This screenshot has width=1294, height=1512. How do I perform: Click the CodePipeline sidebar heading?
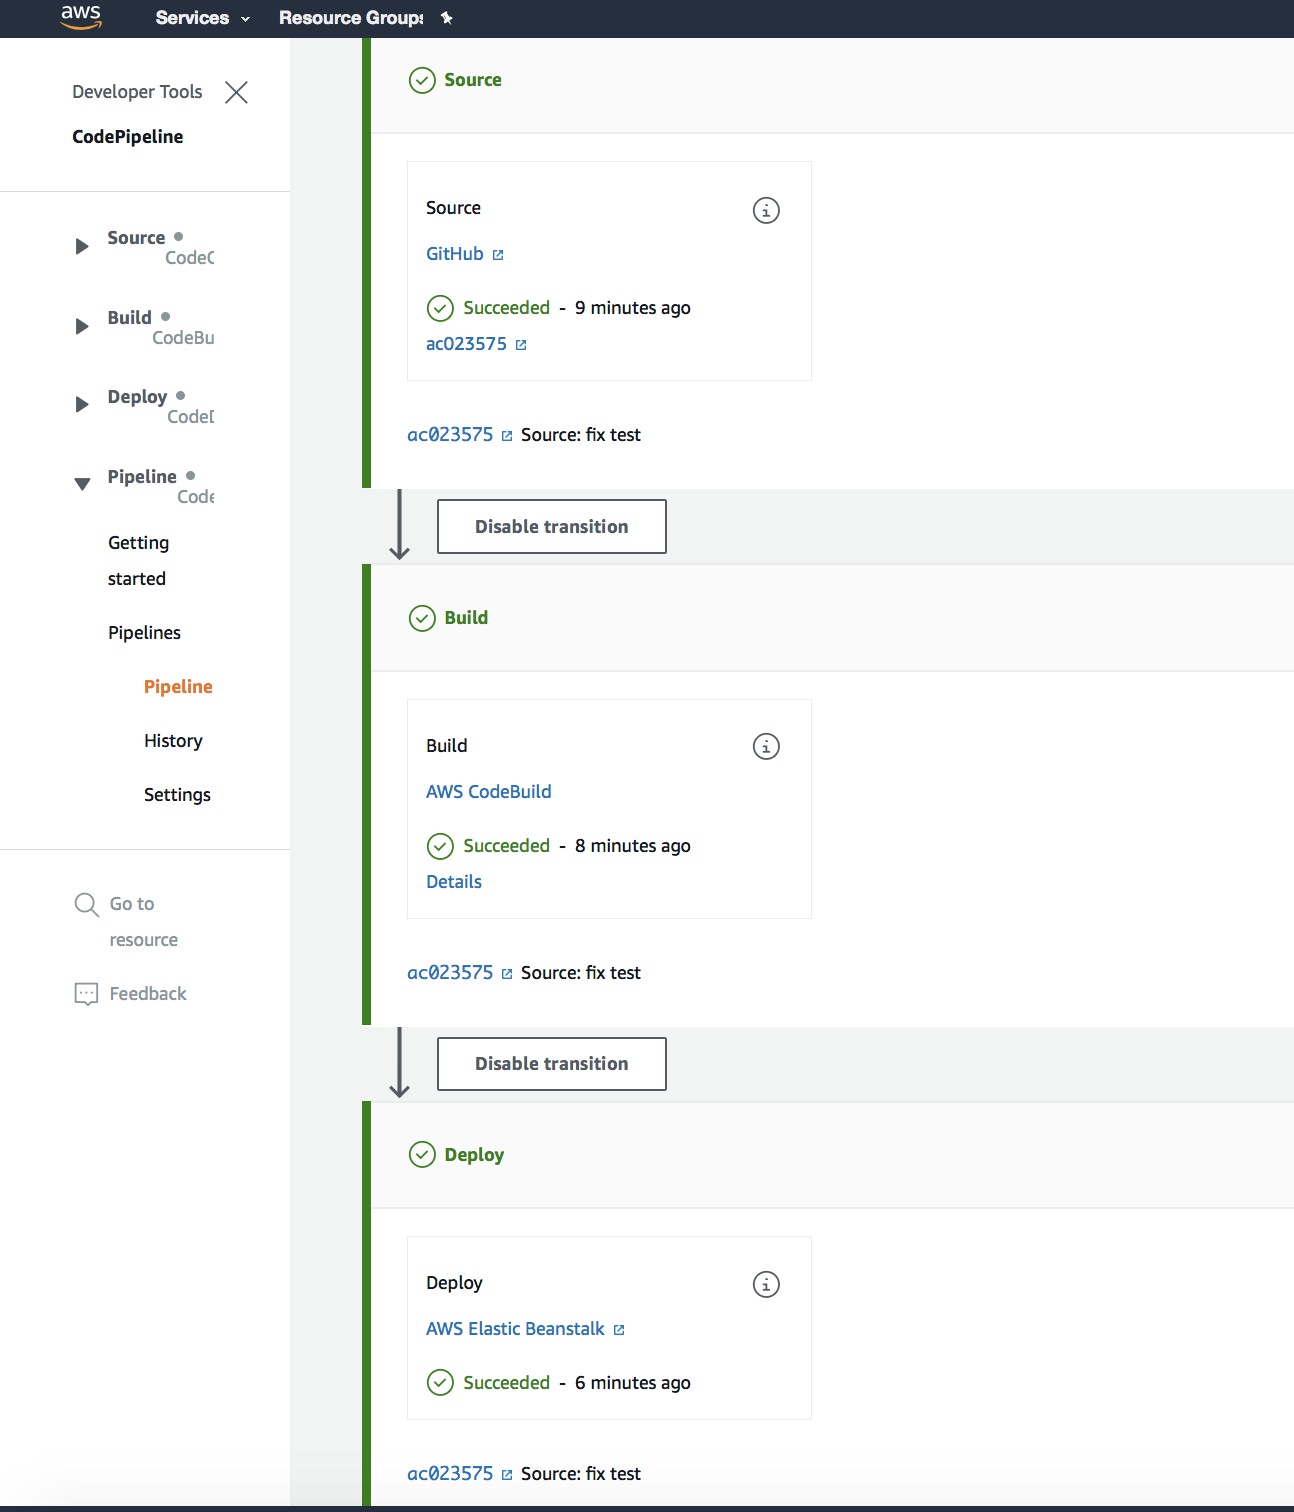coord(128,137)
